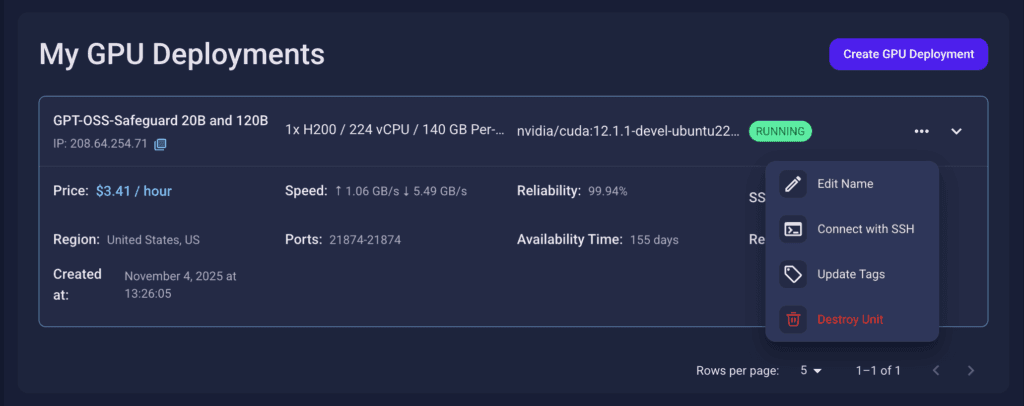Click the RUNNING status badge
The height and width of the screenshot is (406, 1024).
tap(780, 131)
